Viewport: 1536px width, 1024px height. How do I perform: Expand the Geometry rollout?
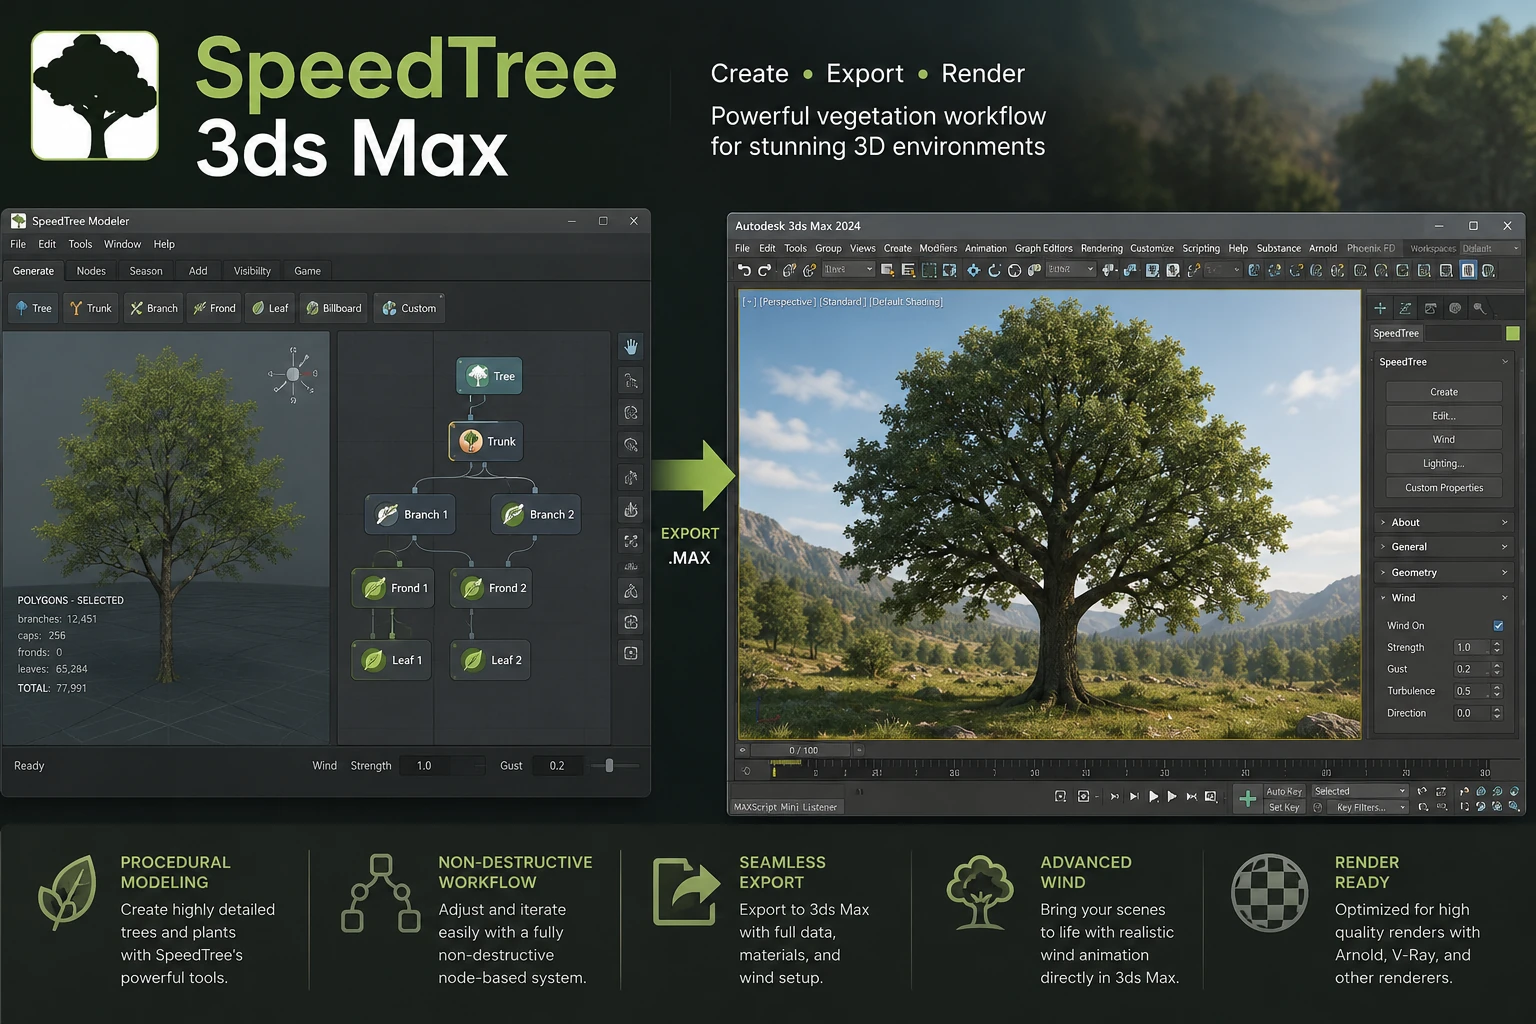[x=1444, y=572]
